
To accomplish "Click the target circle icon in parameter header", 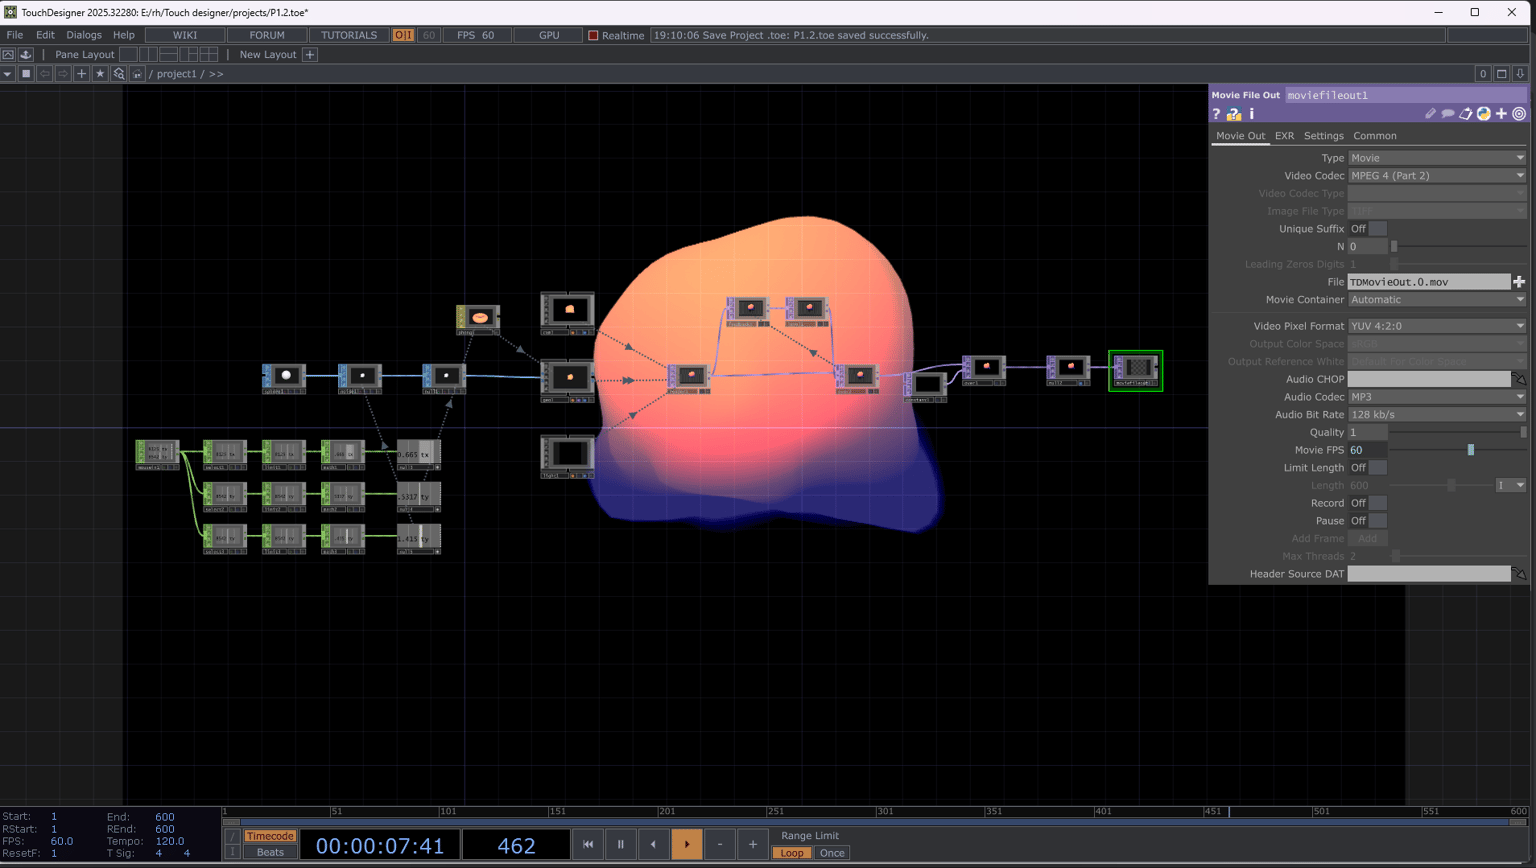I will 1519,114.
